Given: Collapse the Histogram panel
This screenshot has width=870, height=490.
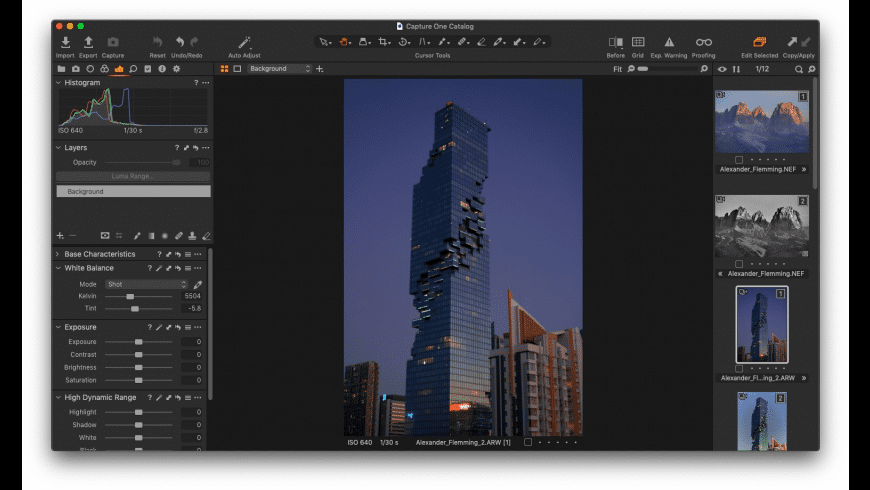Looking at the screenshot, I should (58, 83).
